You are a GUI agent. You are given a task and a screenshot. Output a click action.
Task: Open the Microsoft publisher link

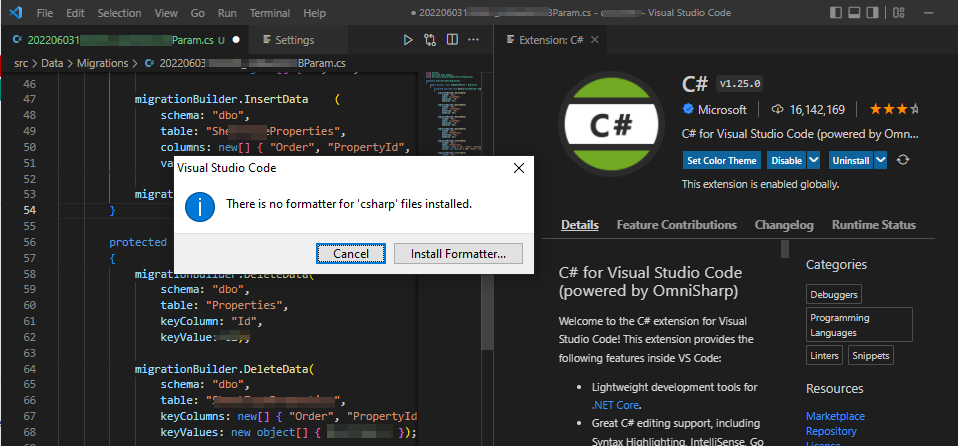pos(722,110)
